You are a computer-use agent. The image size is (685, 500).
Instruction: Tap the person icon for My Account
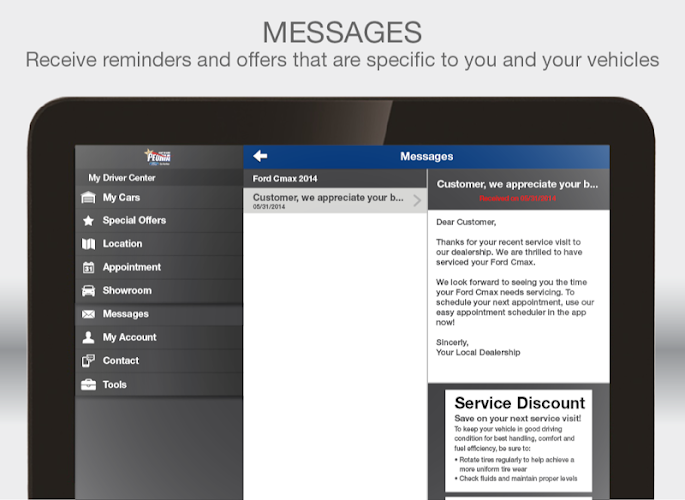(x=88, y=337)
